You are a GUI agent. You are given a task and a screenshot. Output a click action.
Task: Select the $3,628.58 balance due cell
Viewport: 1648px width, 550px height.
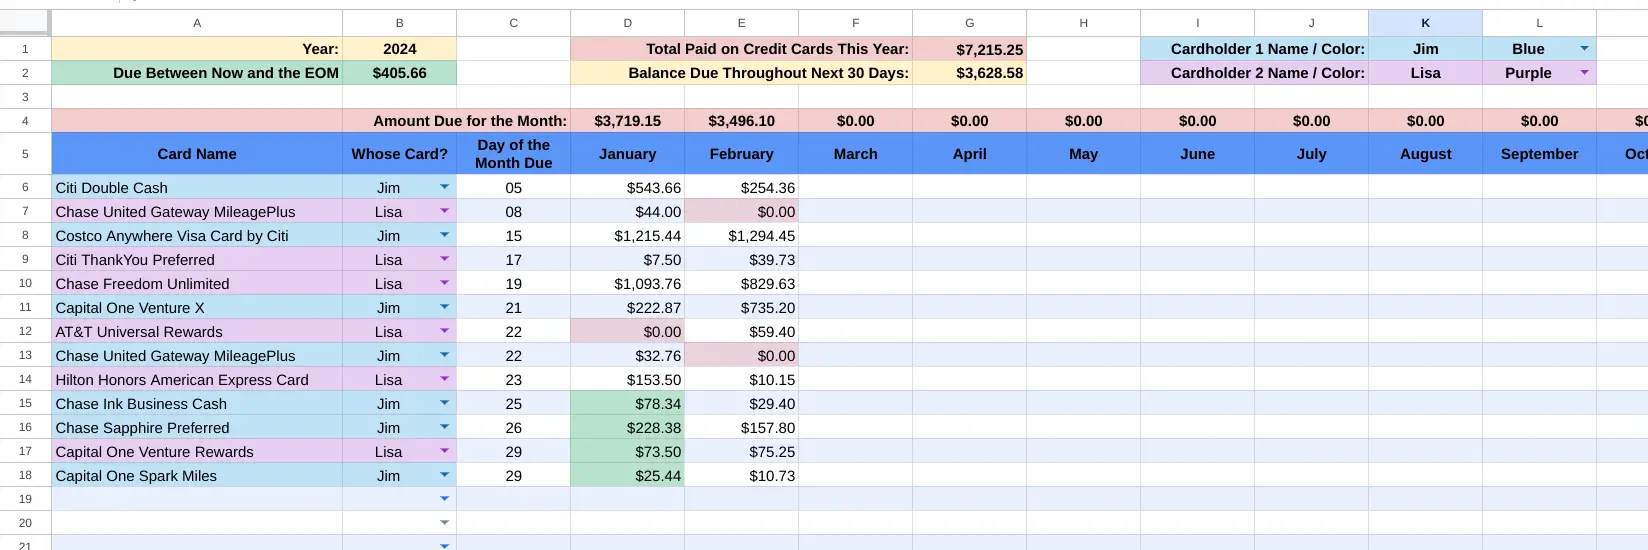pyautogui.click(x=970, y=73)
